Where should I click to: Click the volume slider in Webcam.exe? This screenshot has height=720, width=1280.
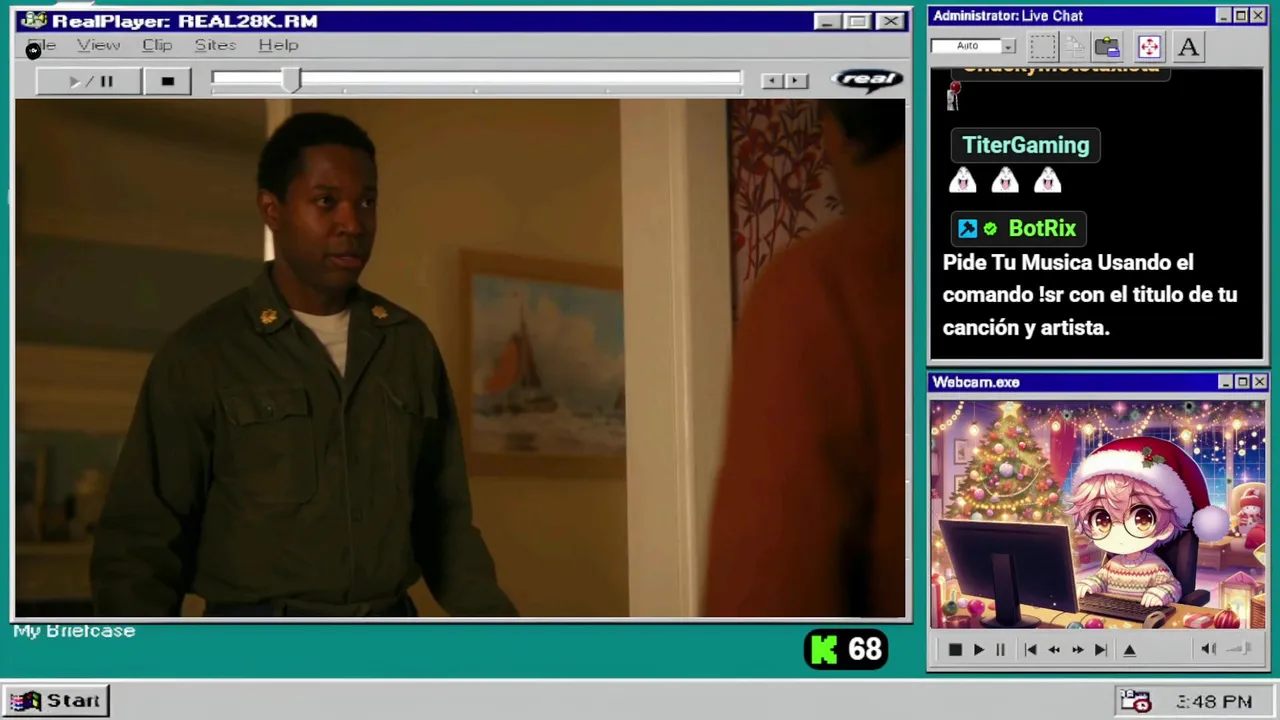pyautogui.click(x=1240, y=650)
